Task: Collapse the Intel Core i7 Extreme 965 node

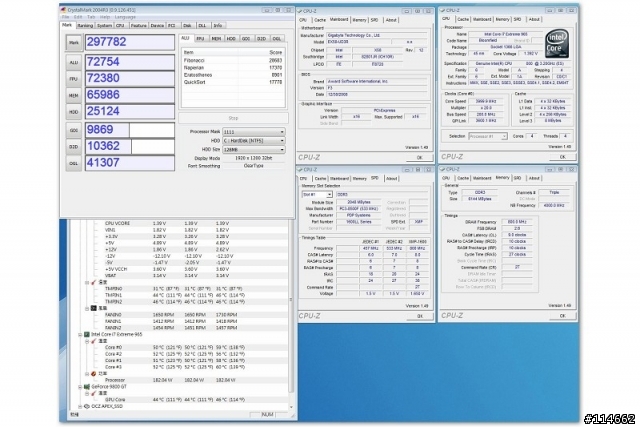Action: point(80,334)
